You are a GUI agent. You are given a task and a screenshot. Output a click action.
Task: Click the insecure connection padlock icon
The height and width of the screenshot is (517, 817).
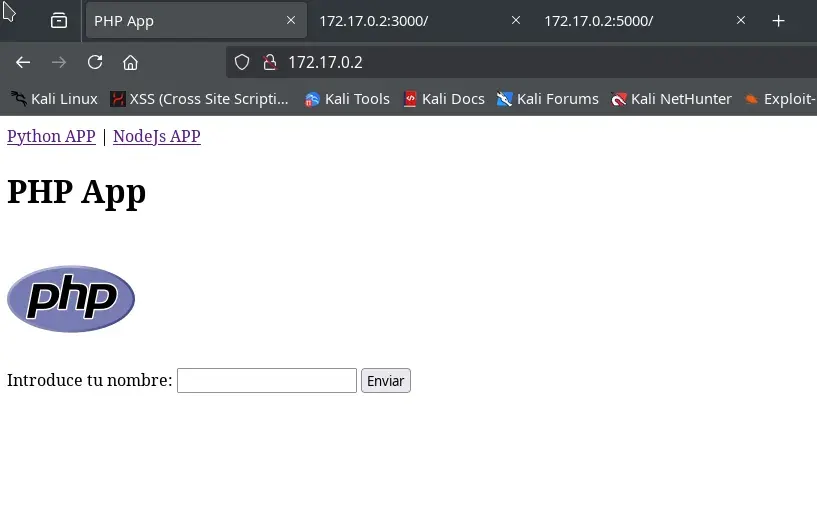pos(269,63)
